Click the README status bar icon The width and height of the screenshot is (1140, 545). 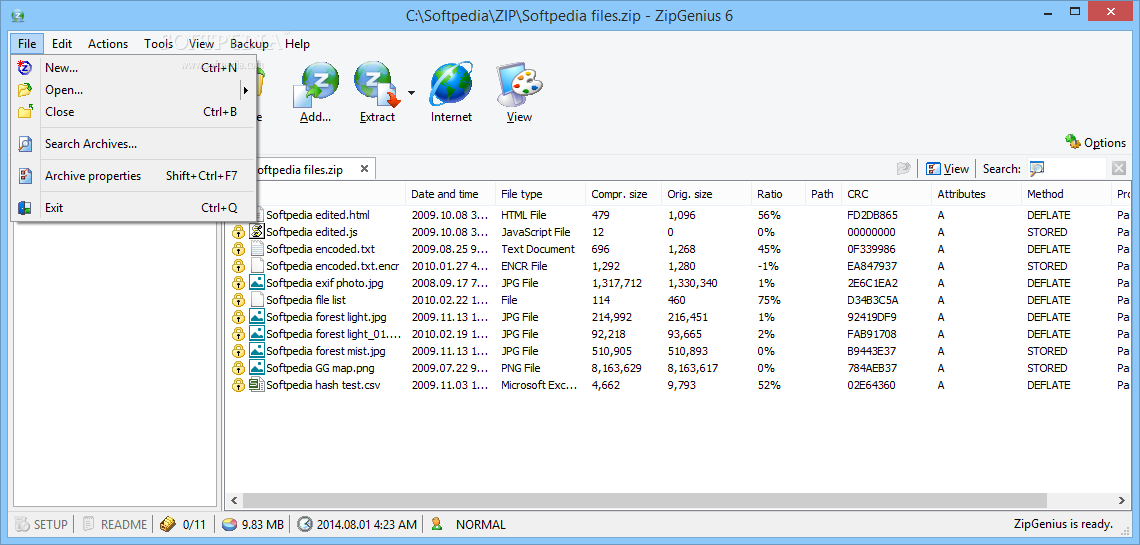89,524
